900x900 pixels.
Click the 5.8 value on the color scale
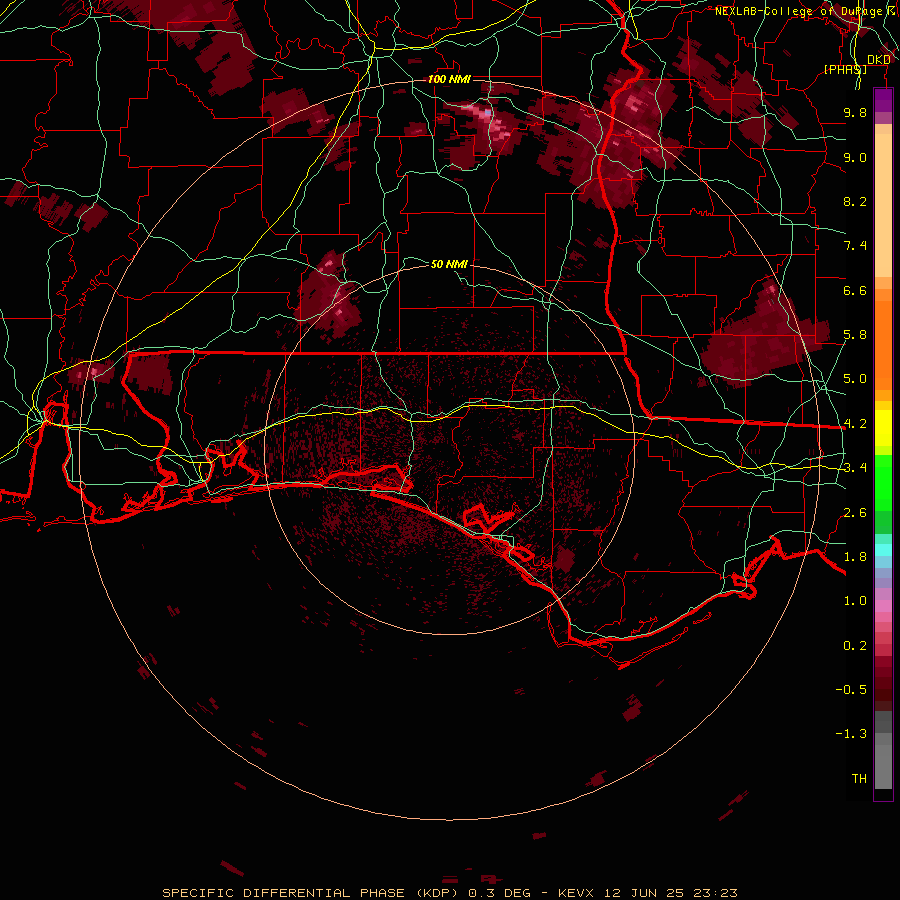click(x=855, y=335)
